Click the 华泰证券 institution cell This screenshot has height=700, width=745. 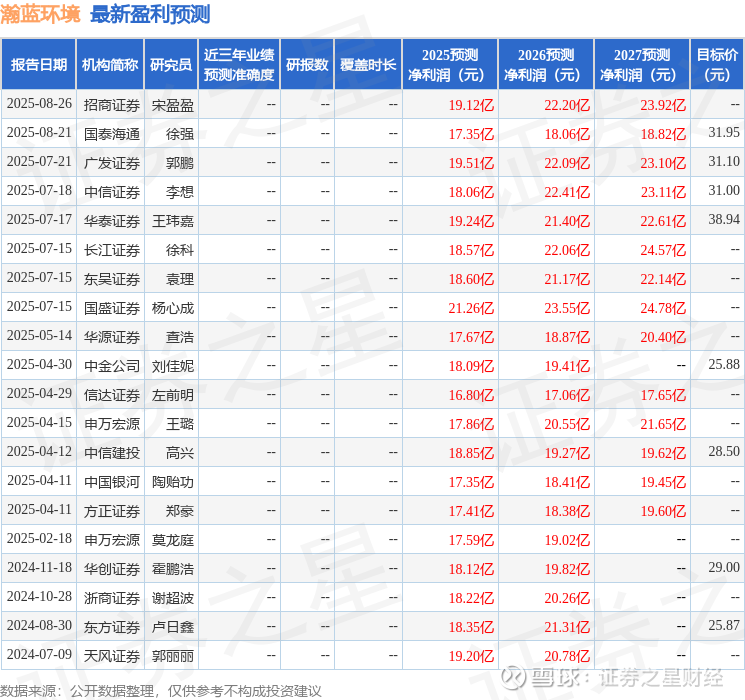[x=112, y=221]
